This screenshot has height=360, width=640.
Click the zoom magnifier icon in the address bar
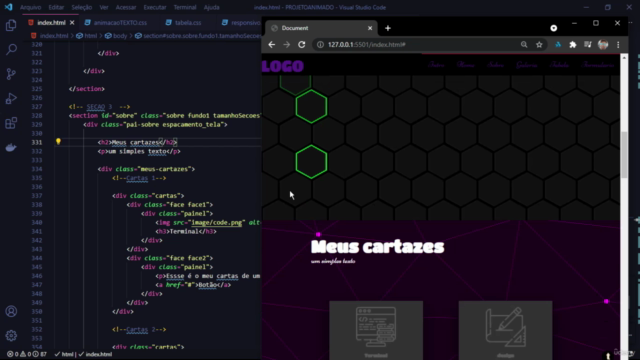click(524, 44)
